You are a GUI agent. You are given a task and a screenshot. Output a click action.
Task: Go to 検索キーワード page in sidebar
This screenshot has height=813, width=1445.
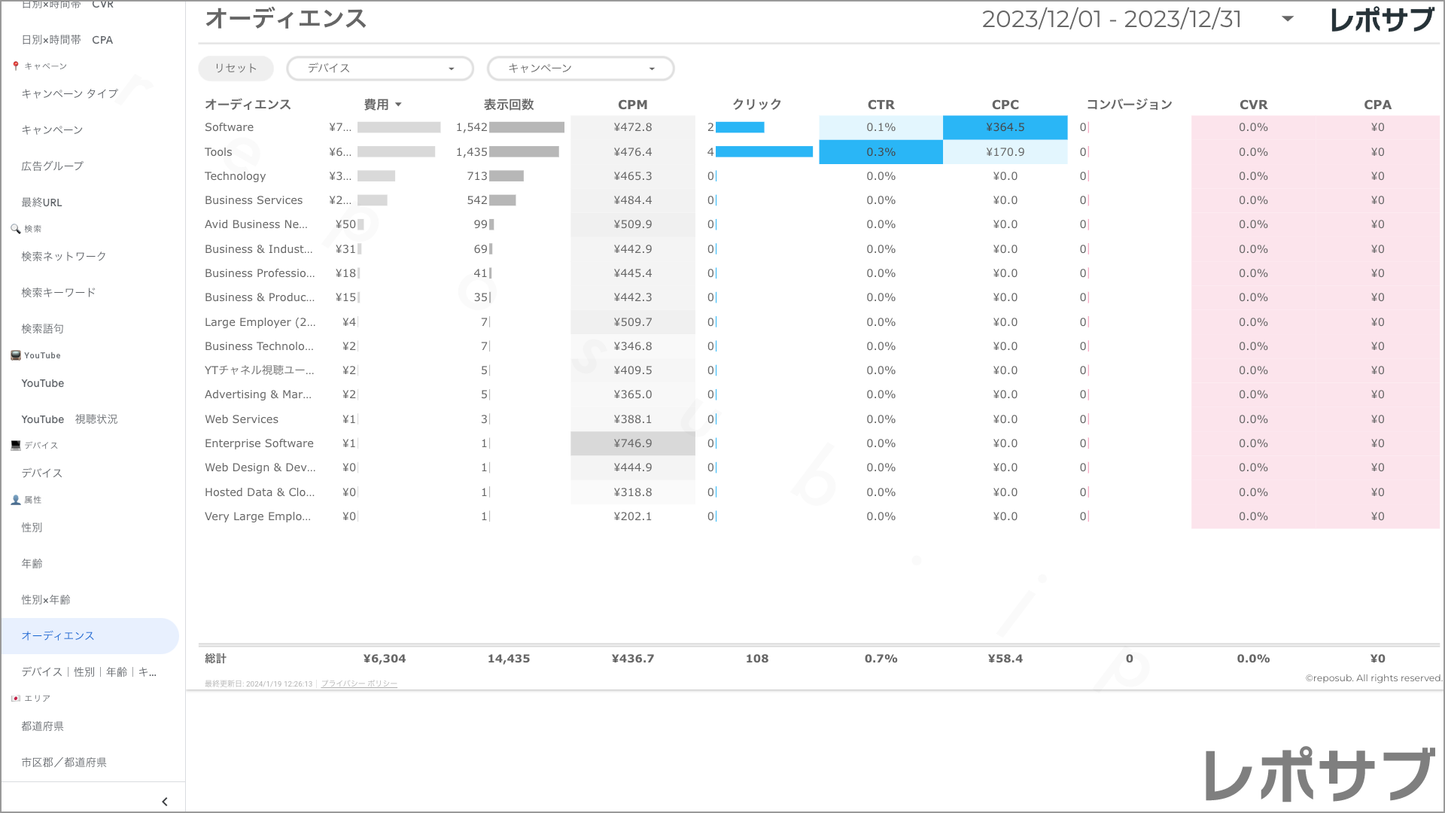59,292
